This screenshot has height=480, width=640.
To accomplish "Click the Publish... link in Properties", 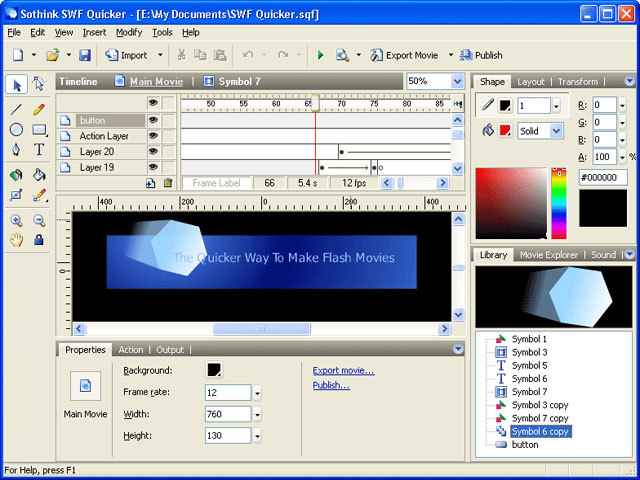I will [331, 385].
